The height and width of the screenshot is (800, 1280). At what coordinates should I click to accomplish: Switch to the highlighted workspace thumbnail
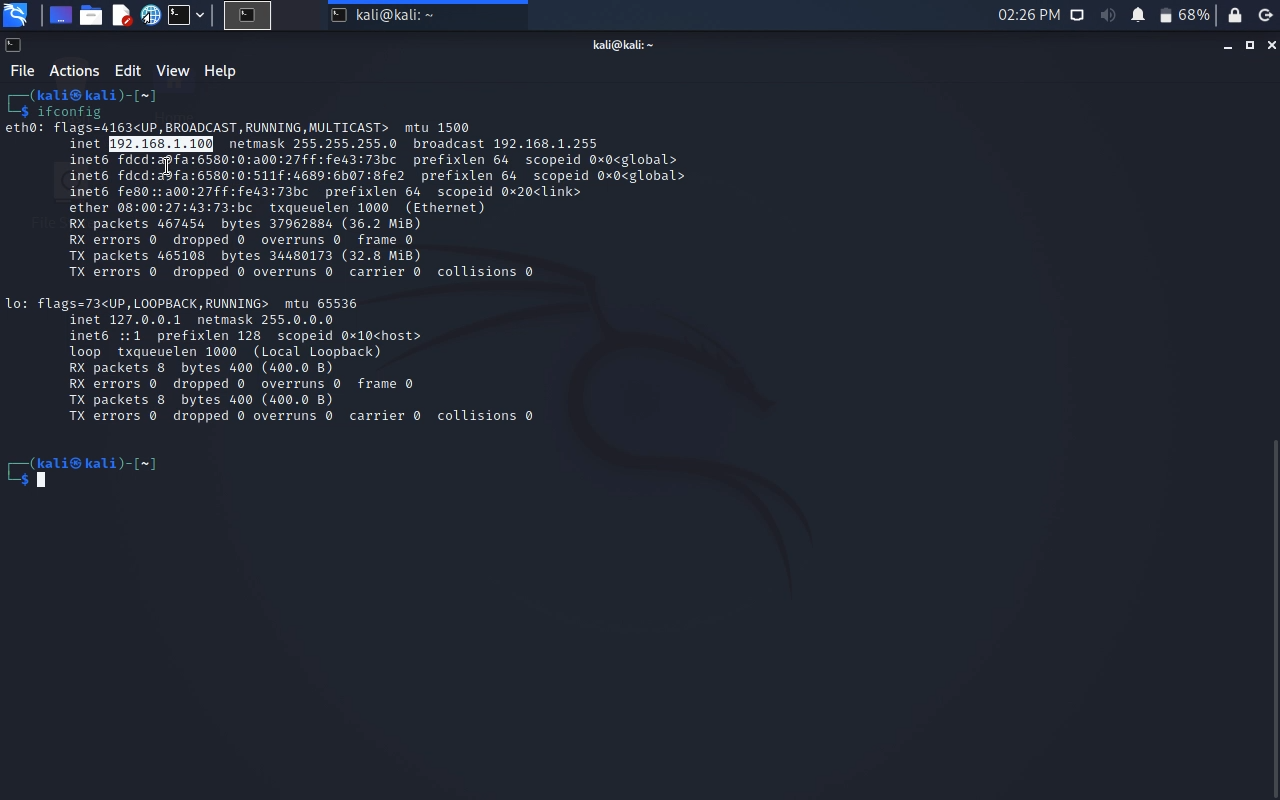(247, 15)
